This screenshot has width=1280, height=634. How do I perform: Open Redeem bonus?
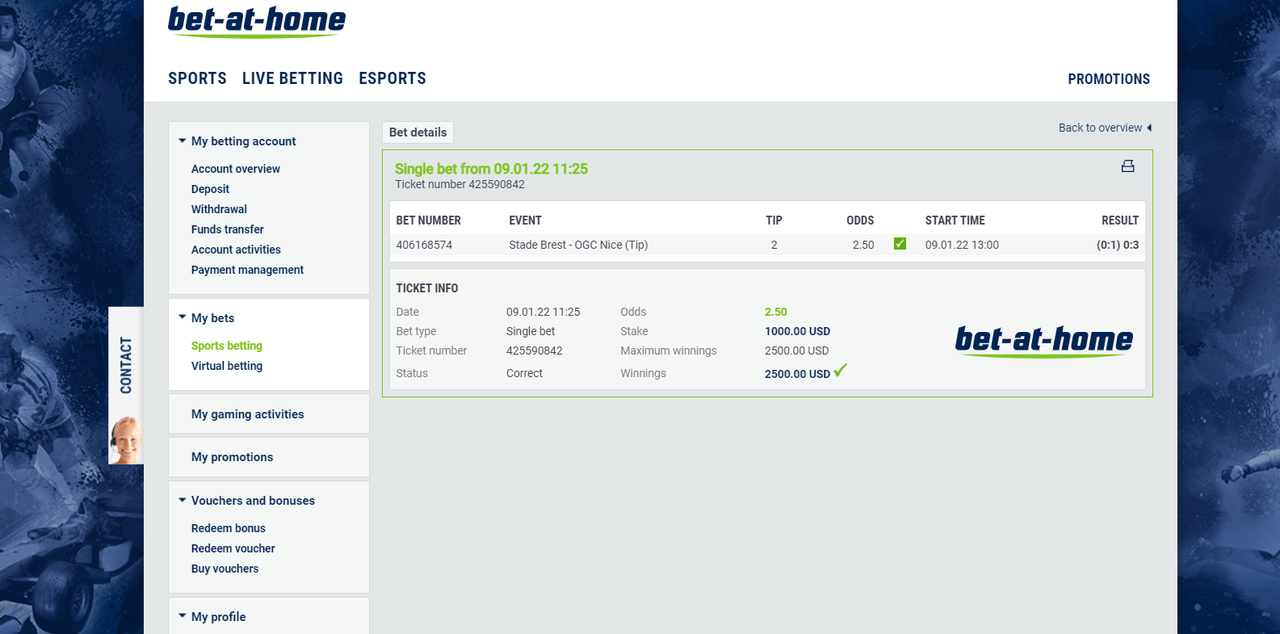click(228, 528)
